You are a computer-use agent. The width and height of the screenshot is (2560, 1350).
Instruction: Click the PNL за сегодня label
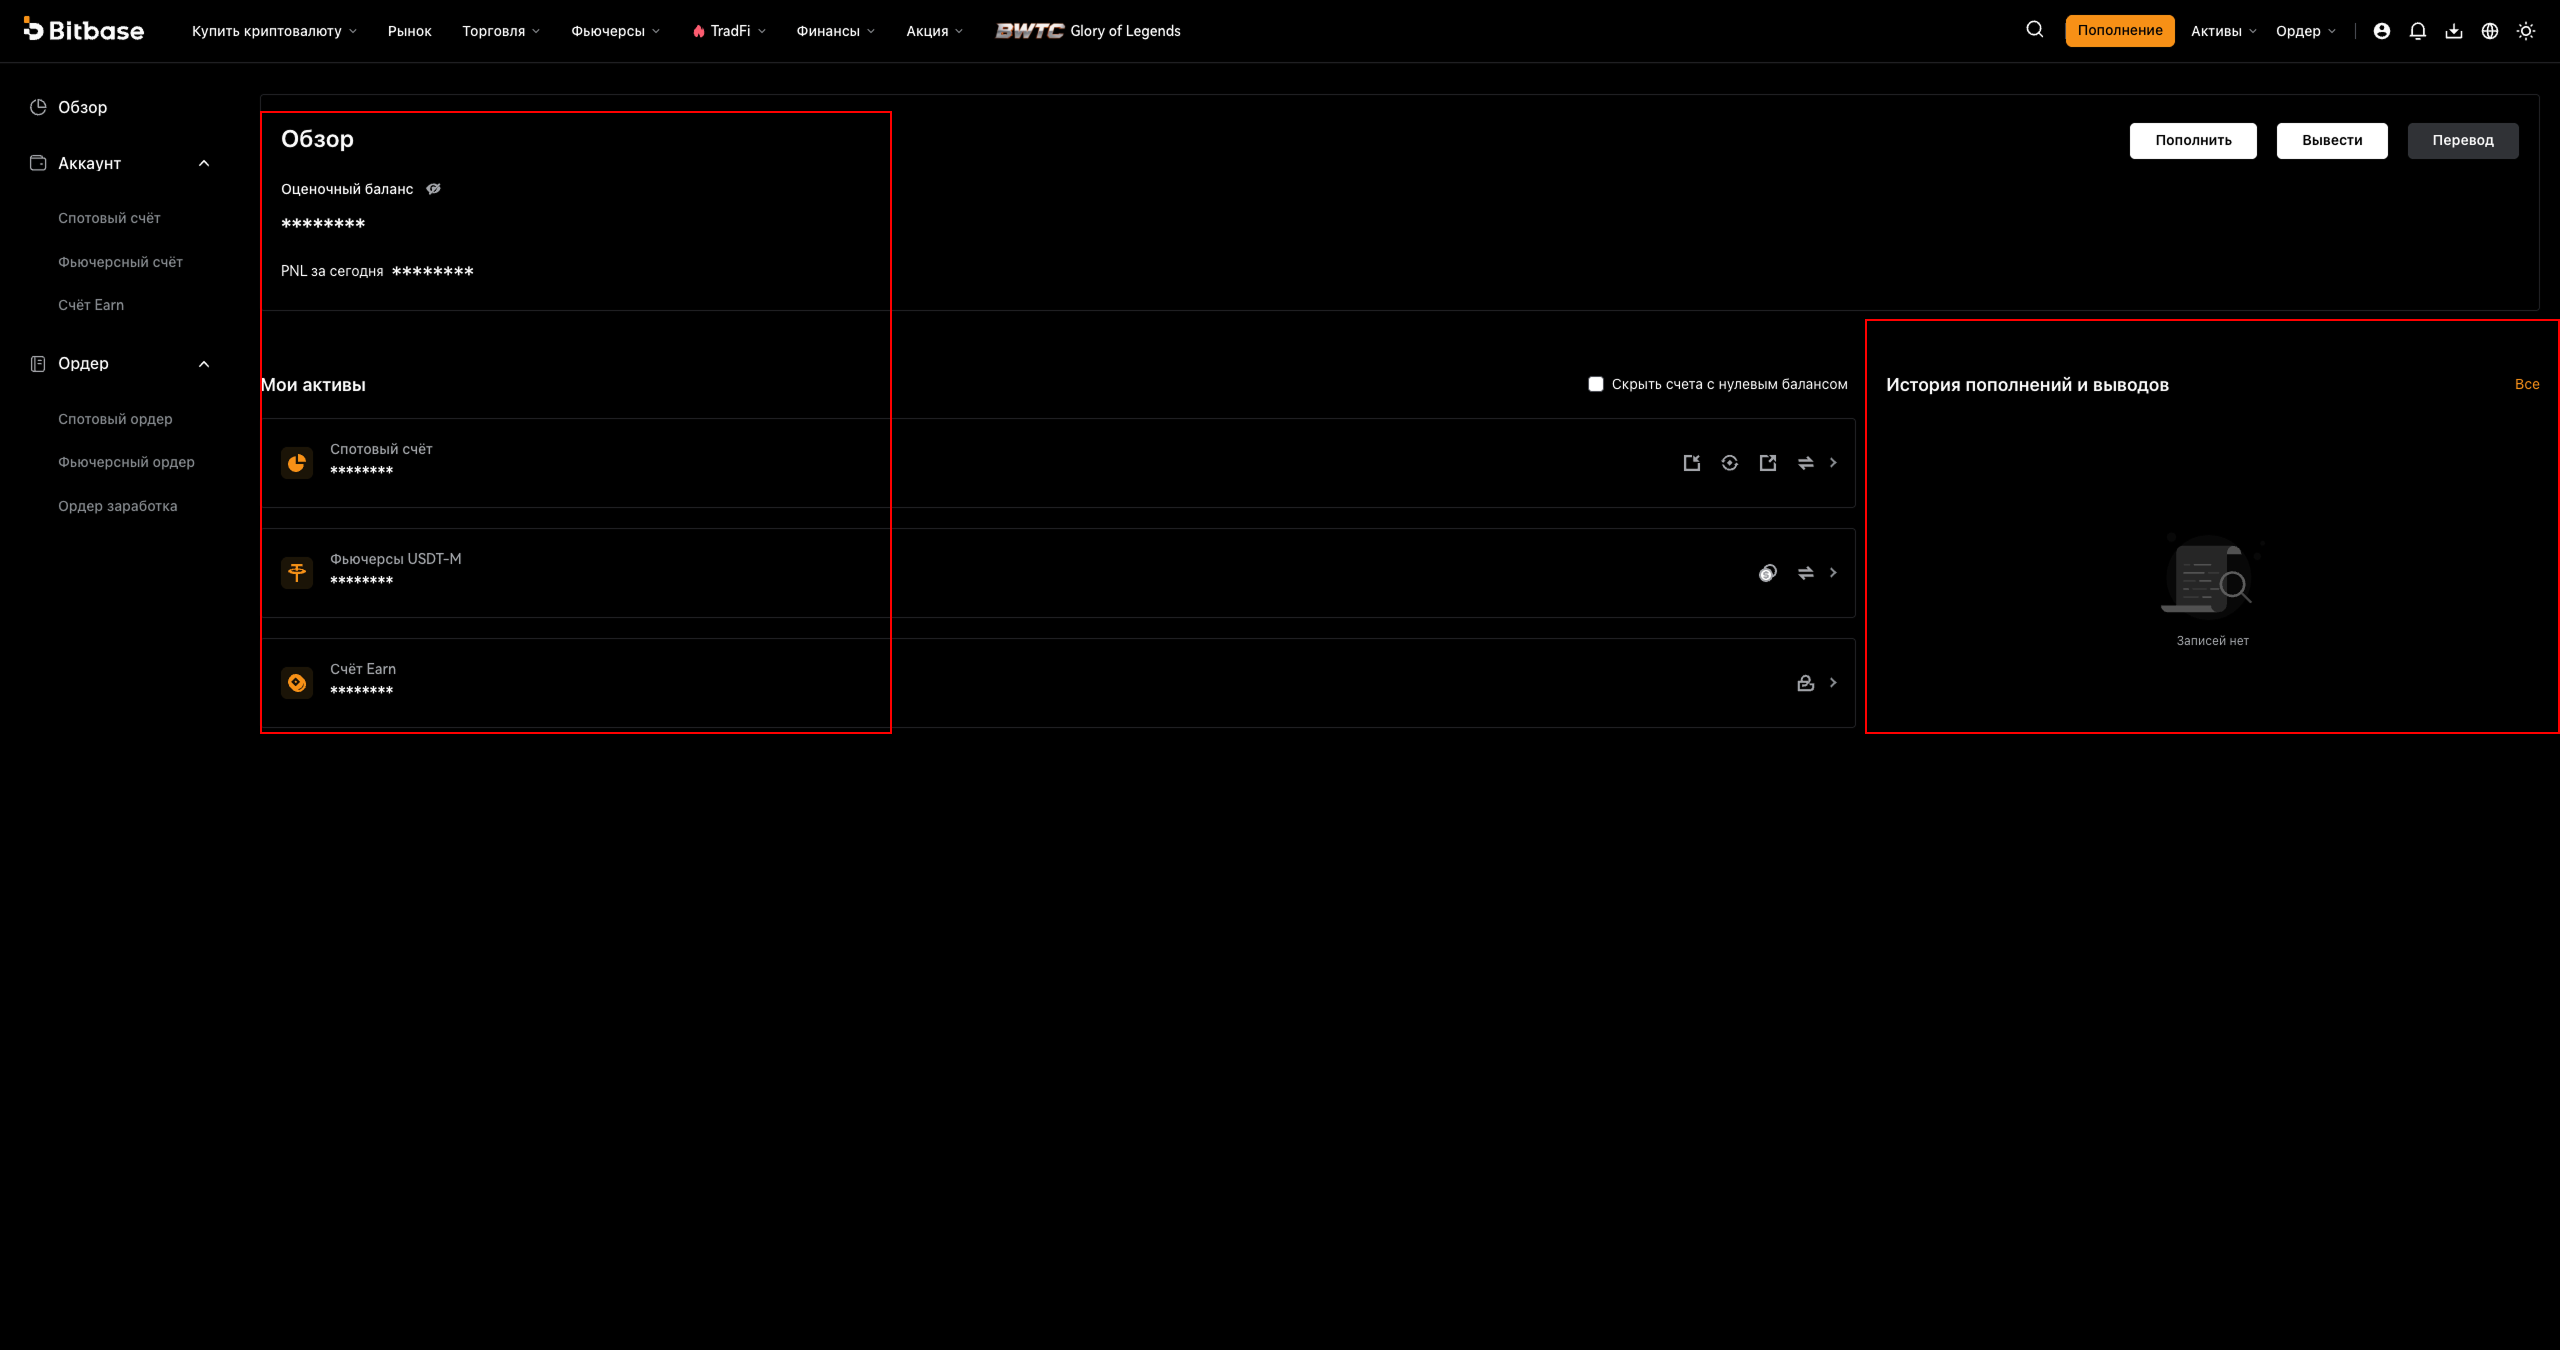(332, 271)
